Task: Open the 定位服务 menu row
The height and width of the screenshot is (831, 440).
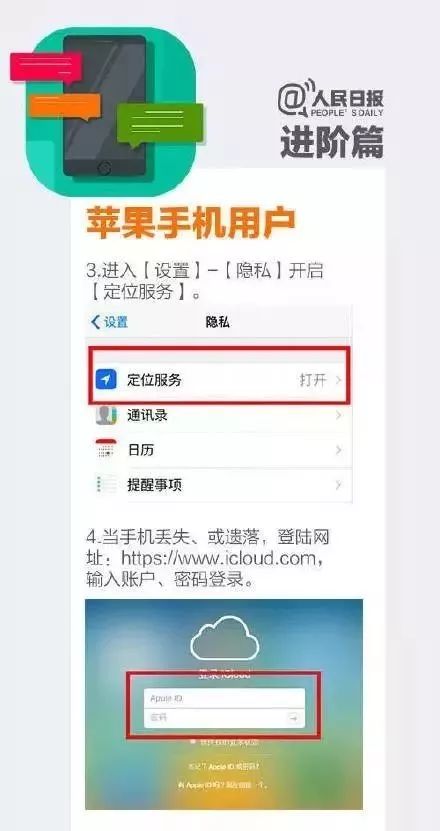Action: click(x=219, y=380)
